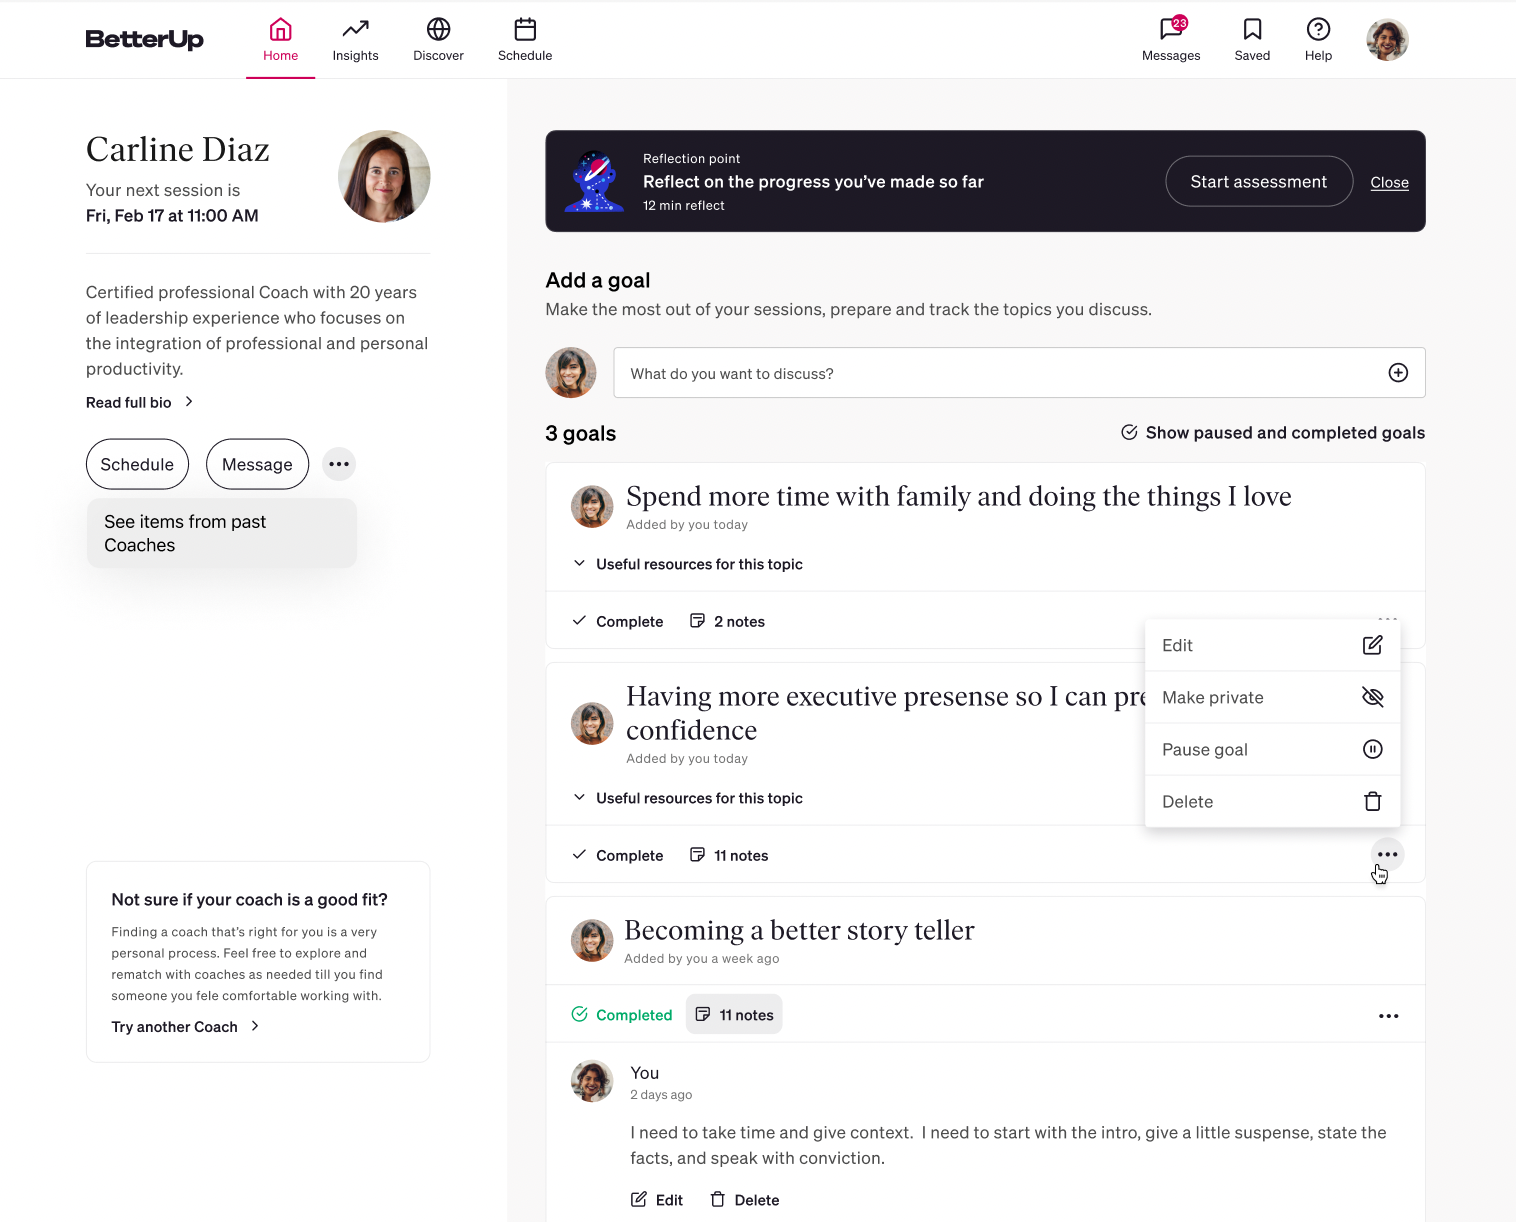Open 11 notes on executive presence goal

coord(729,855)
